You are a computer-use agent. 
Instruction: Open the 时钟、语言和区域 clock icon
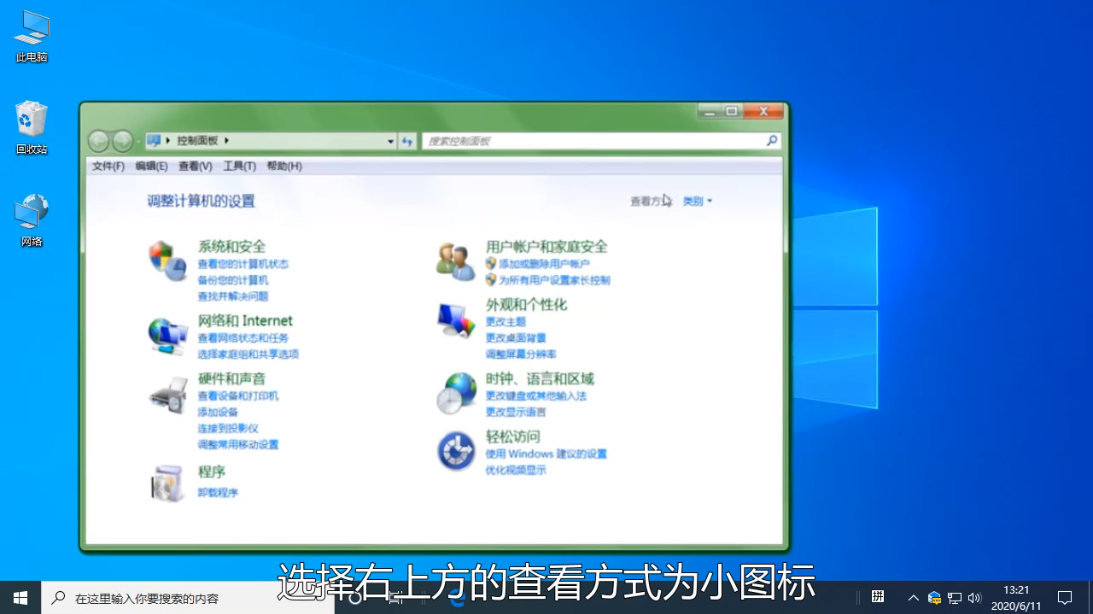pyautogui.click(x=455, y=393)
